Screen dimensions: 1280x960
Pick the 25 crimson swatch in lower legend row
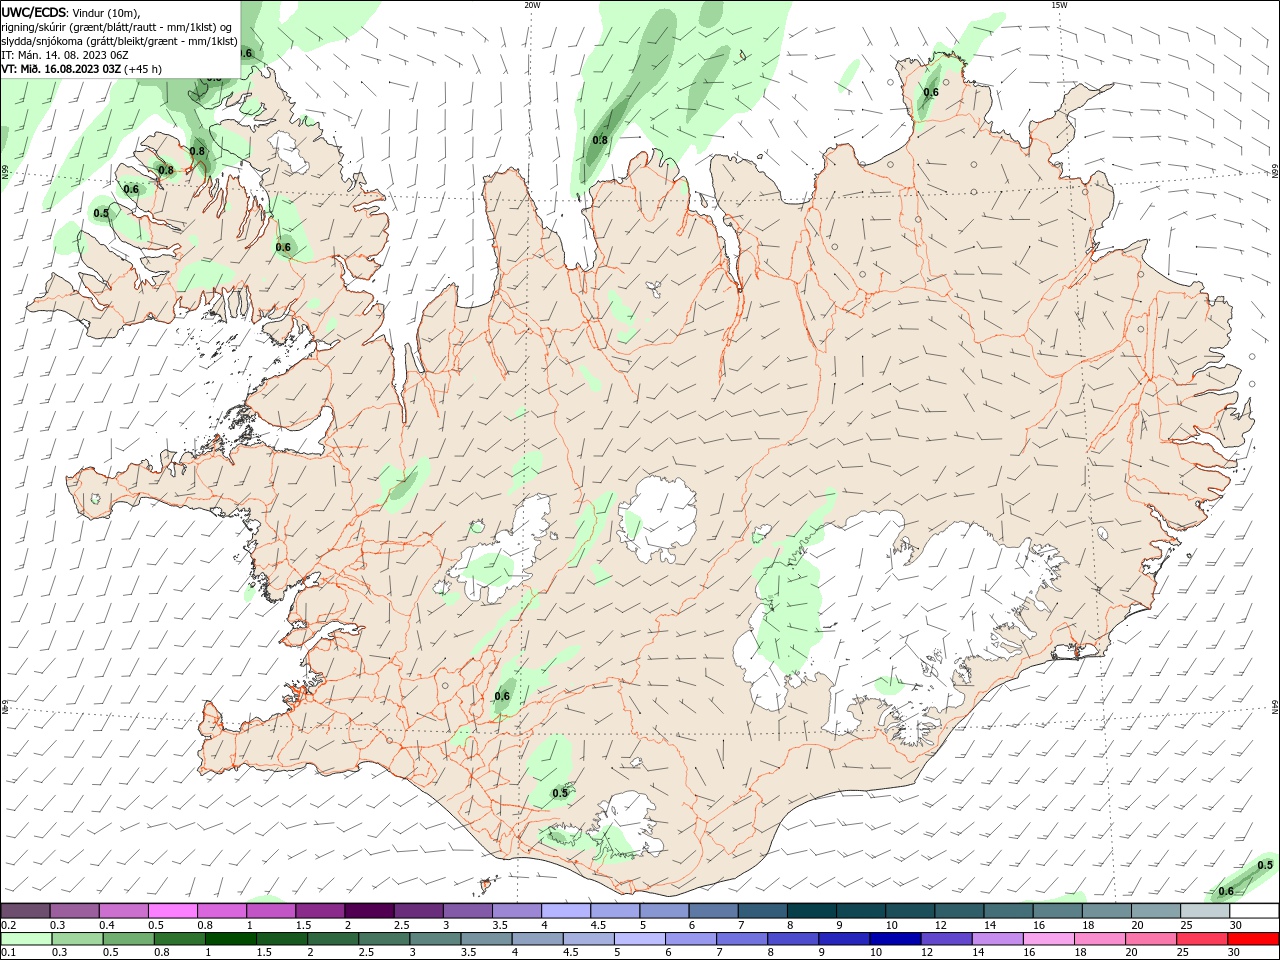coord(1203,939)
